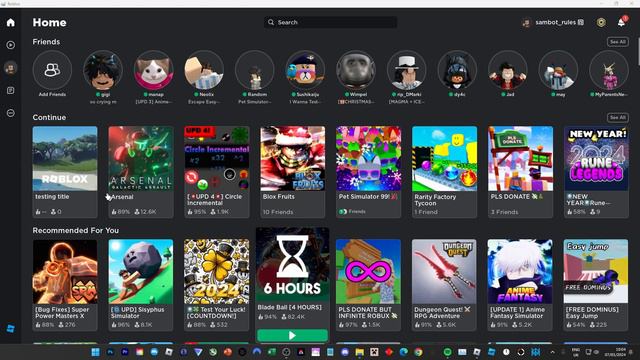
Task: Open Super Power Masters X thumbnail
Action: coord(65,271)
